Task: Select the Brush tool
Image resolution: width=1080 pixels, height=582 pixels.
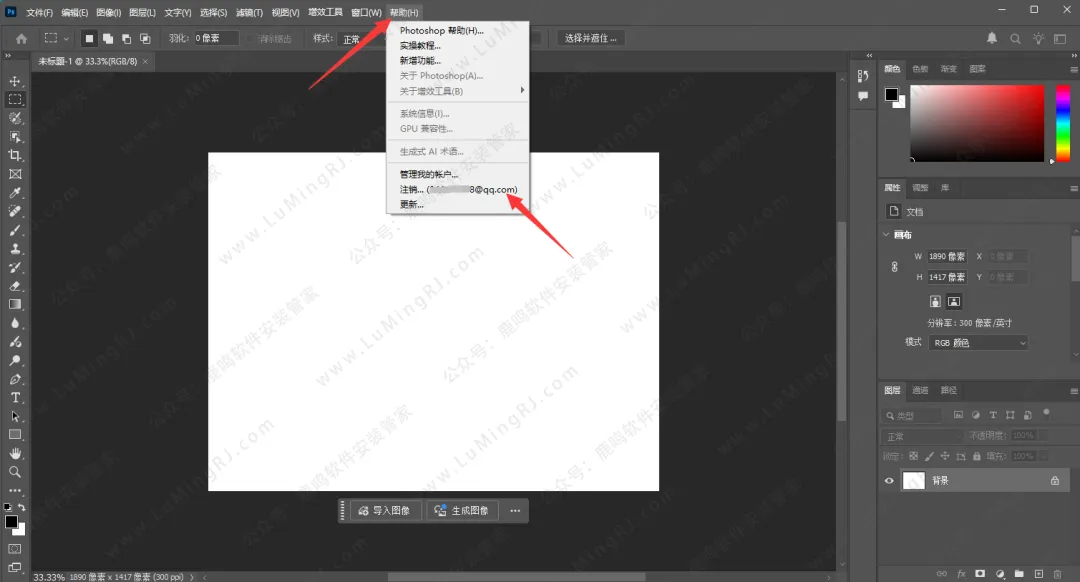Action: [15, 230]
